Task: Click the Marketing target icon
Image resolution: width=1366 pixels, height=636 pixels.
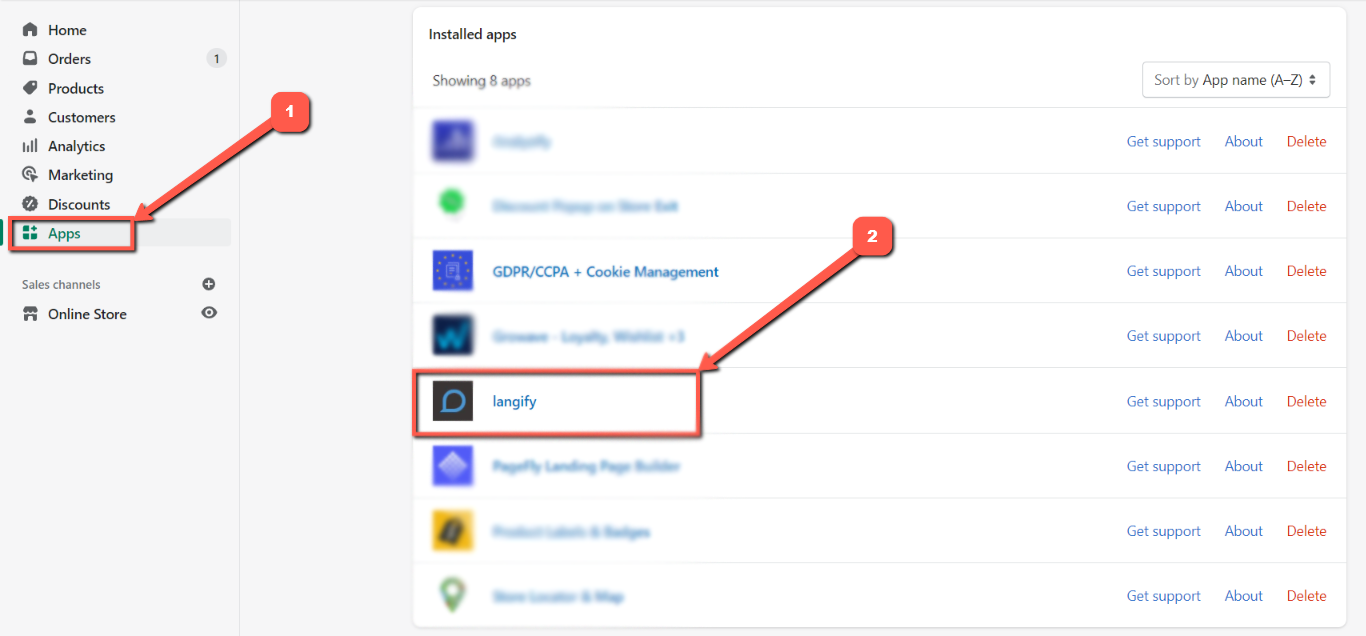Action: point(30,175)
